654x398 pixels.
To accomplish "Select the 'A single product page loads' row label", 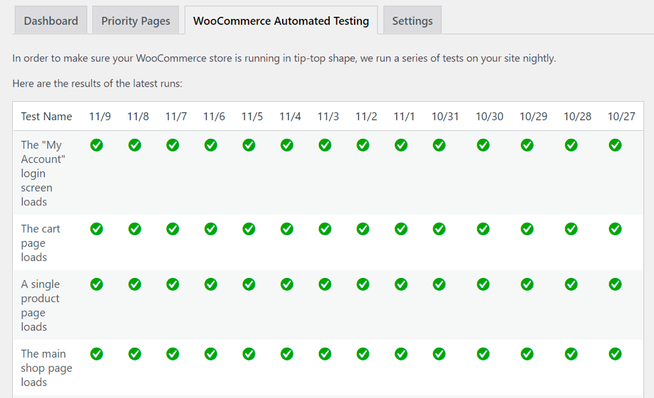I will tap(40, 305).
